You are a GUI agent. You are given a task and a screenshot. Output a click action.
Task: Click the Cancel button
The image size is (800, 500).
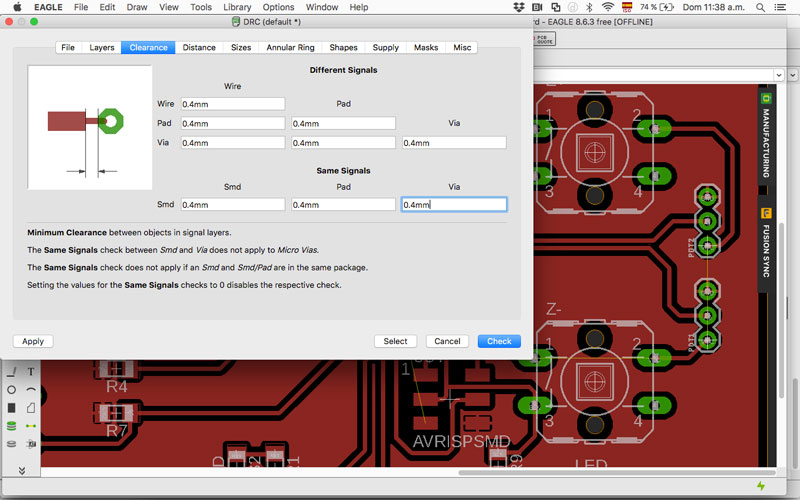coord(447,341)
